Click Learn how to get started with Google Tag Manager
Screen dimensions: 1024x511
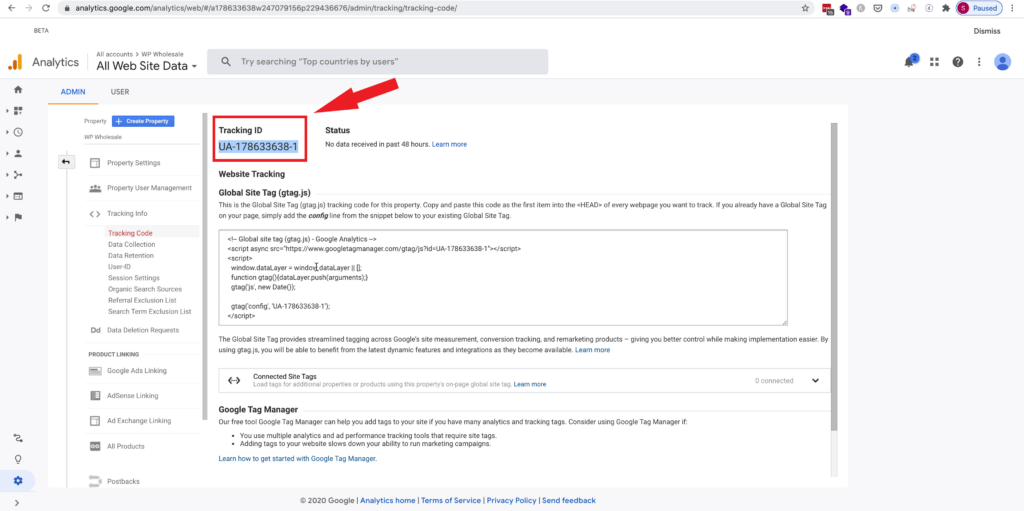[298, 459]
